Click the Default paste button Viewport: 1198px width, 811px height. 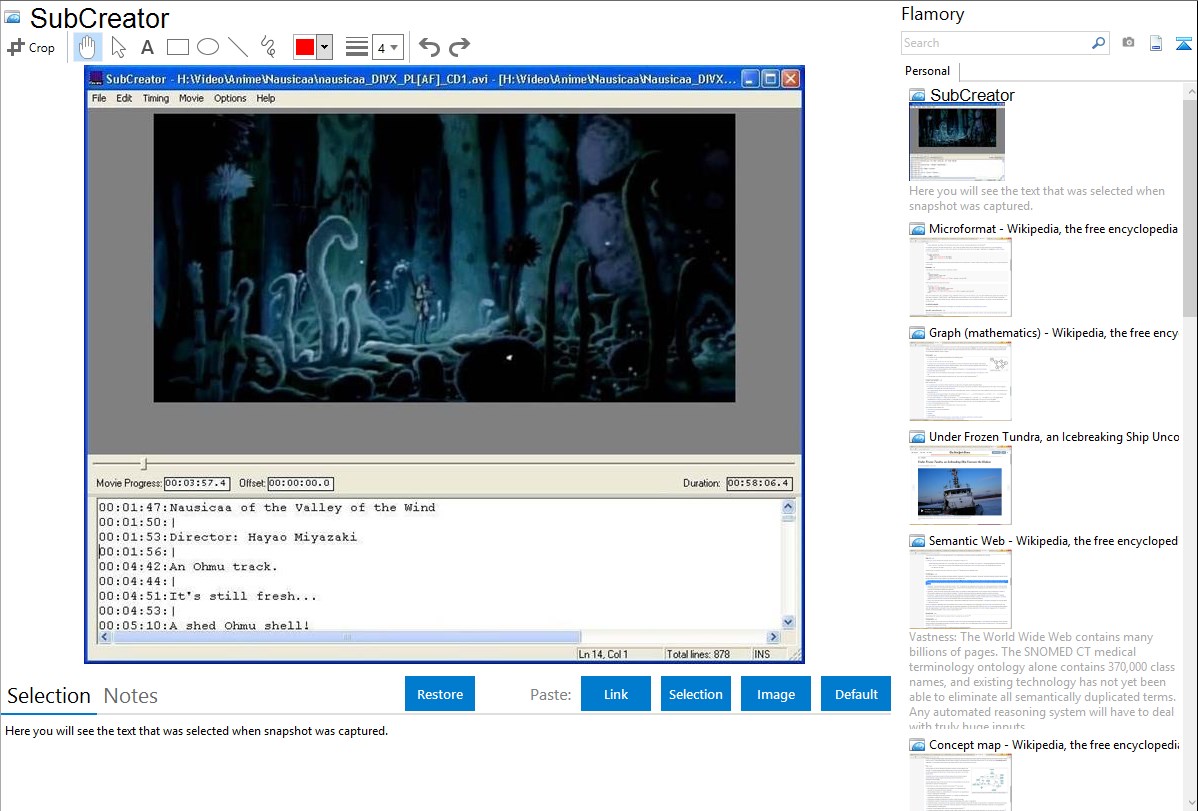[x=856, y=694]
